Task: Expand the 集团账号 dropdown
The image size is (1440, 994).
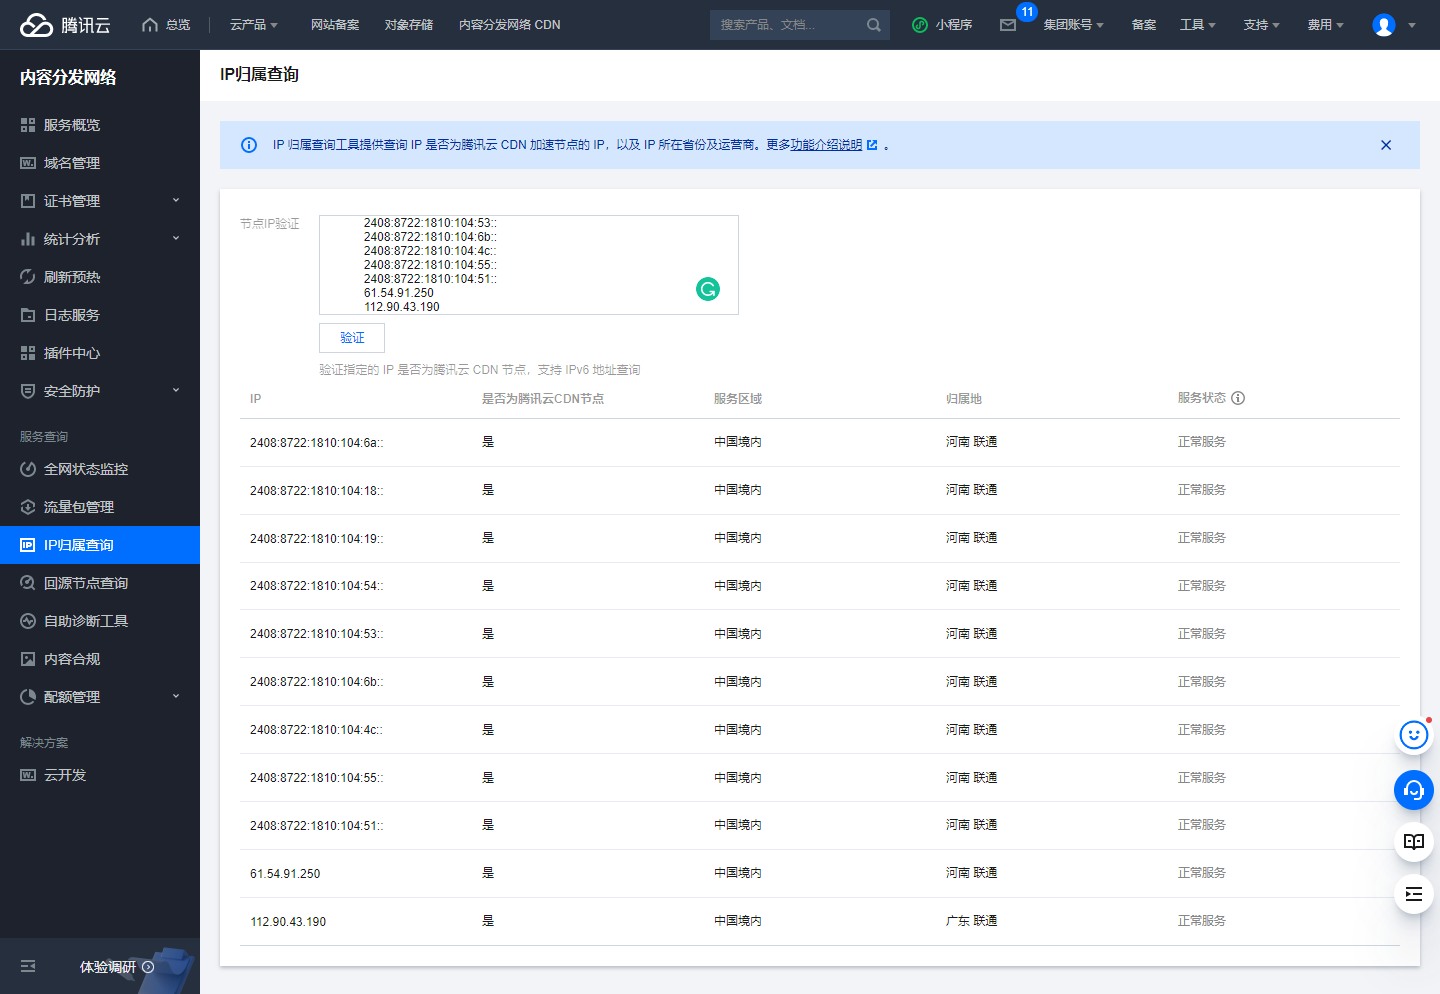Action: coord(1074,25)
